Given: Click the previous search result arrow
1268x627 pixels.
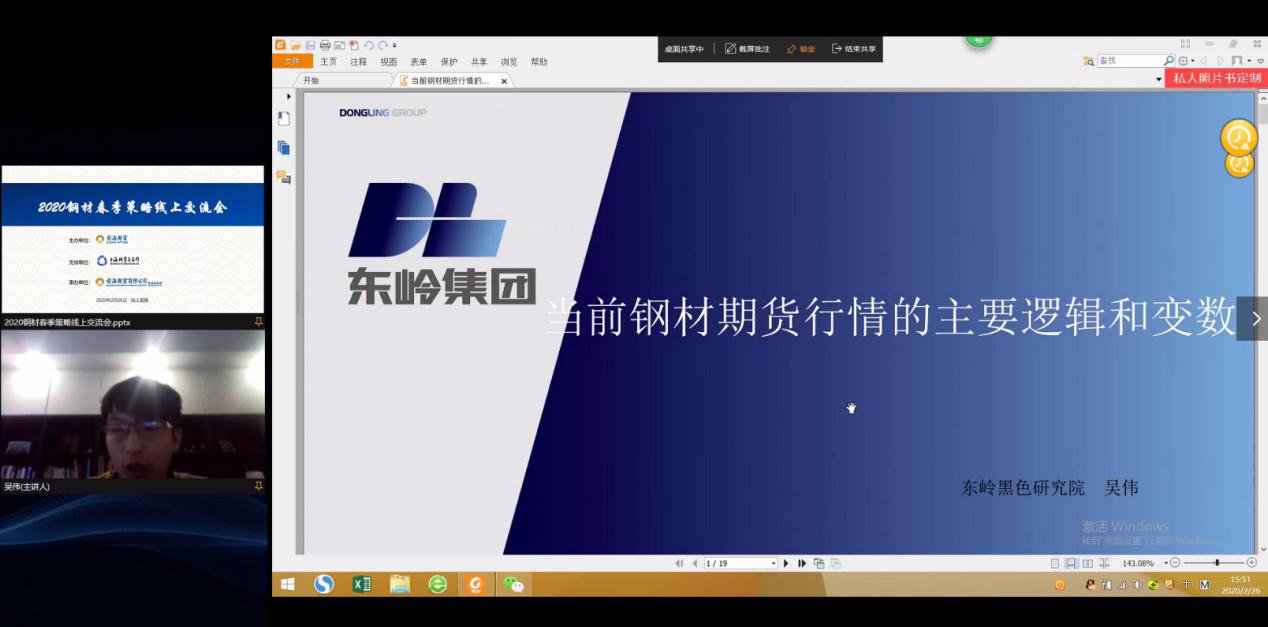Looking at the screenshot, I should point(1205,61).
